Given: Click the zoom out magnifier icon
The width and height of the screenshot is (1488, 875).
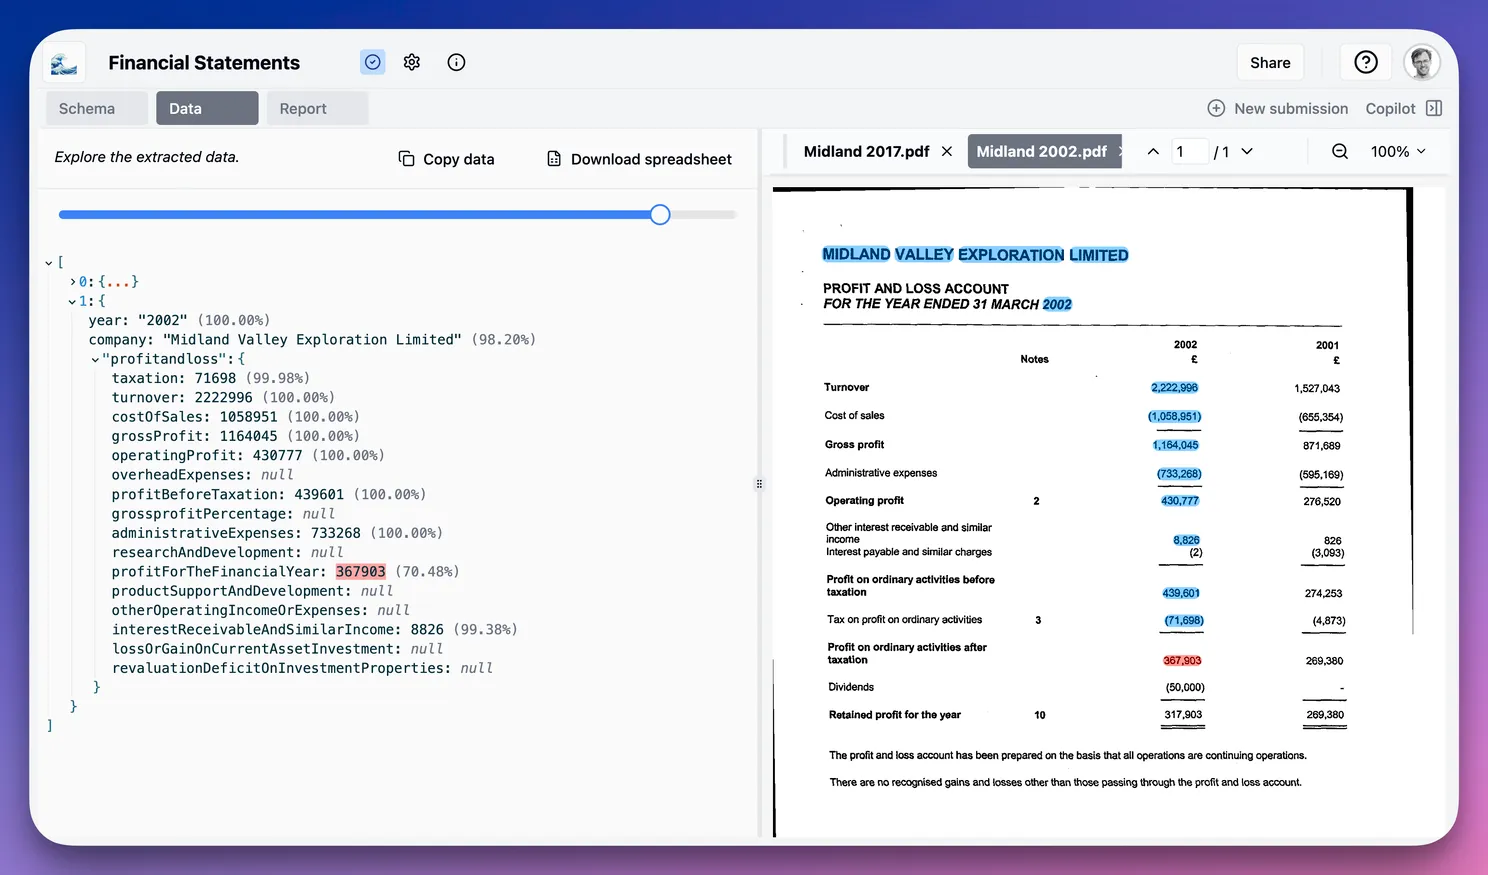Looking at the screenshot, I should pyautogui.click(x=1340, y=151).
